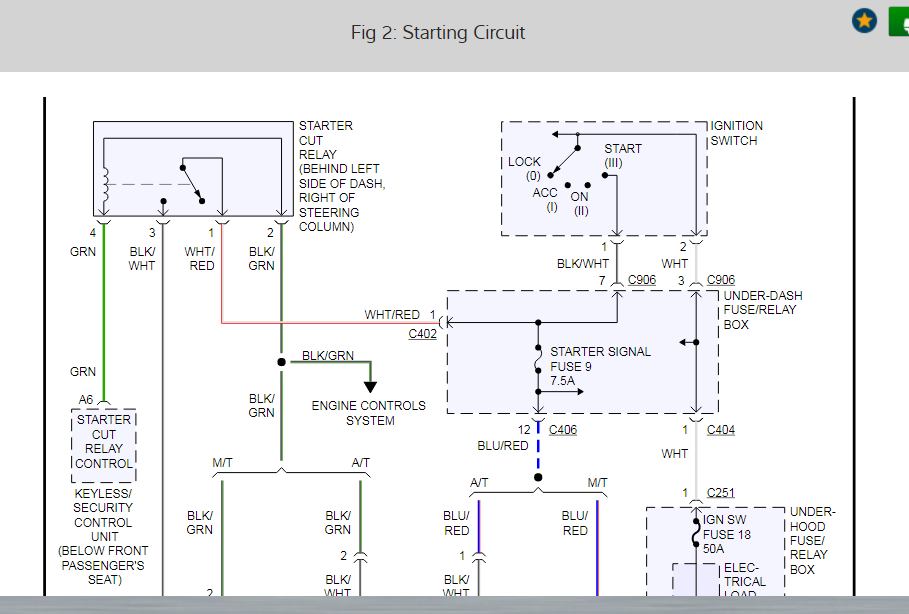This screenshot has width=909, height=614.
Task: Click the GRN label under relay pin 4
Action: click(83, 252)
